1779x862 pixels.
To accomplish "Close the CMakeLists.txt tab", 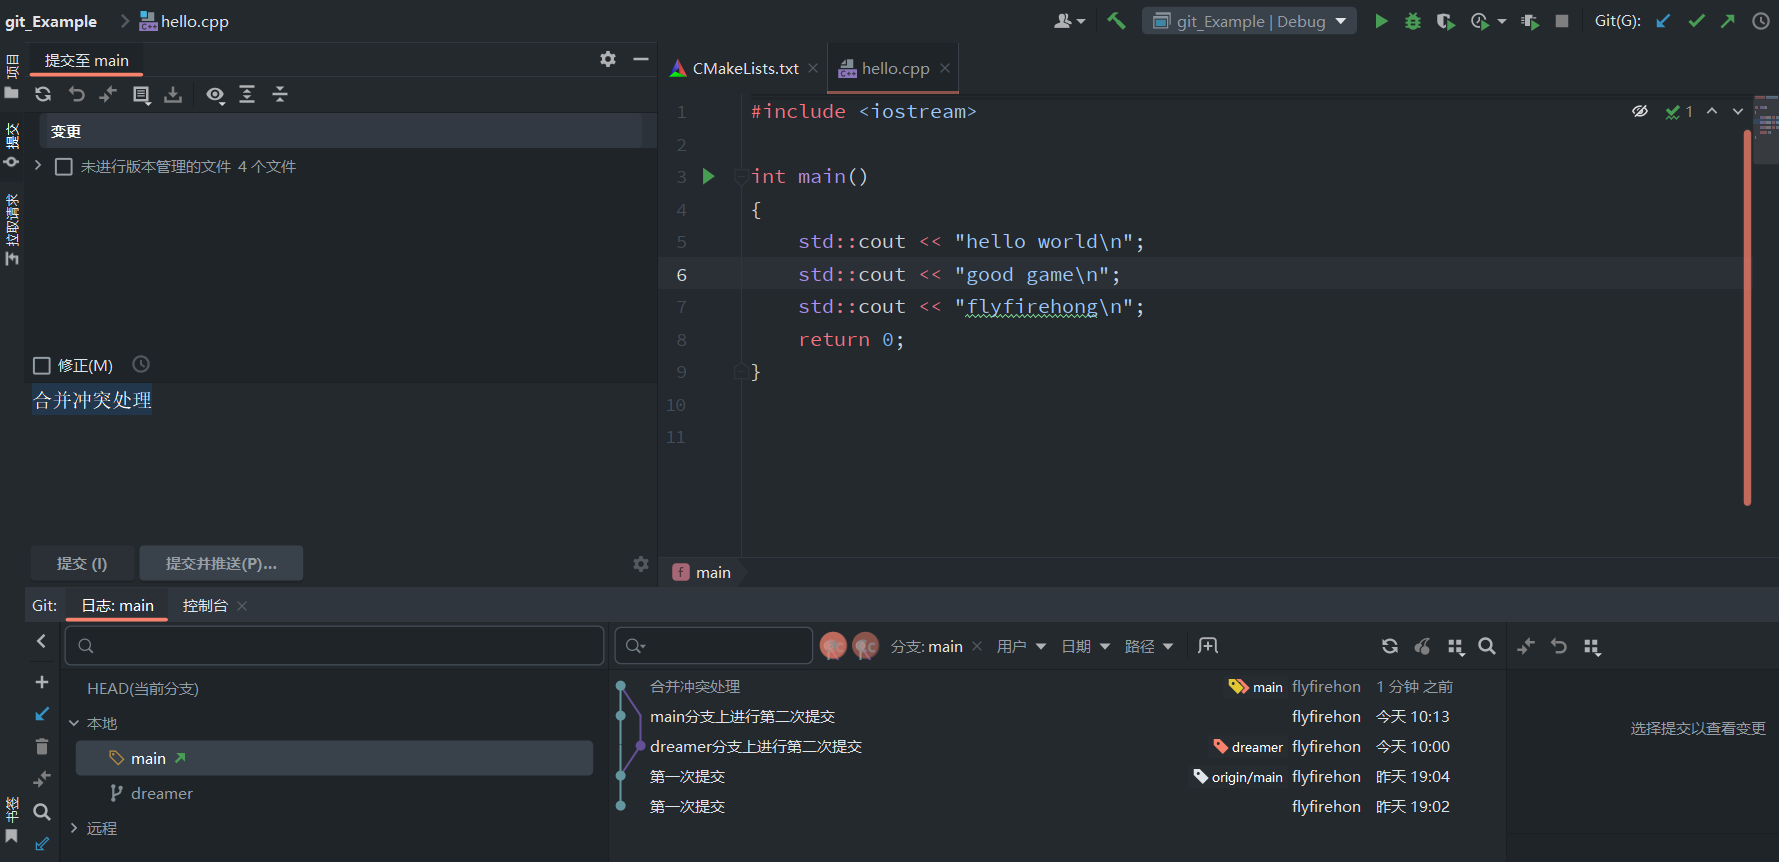I will [x=813, y=68].
